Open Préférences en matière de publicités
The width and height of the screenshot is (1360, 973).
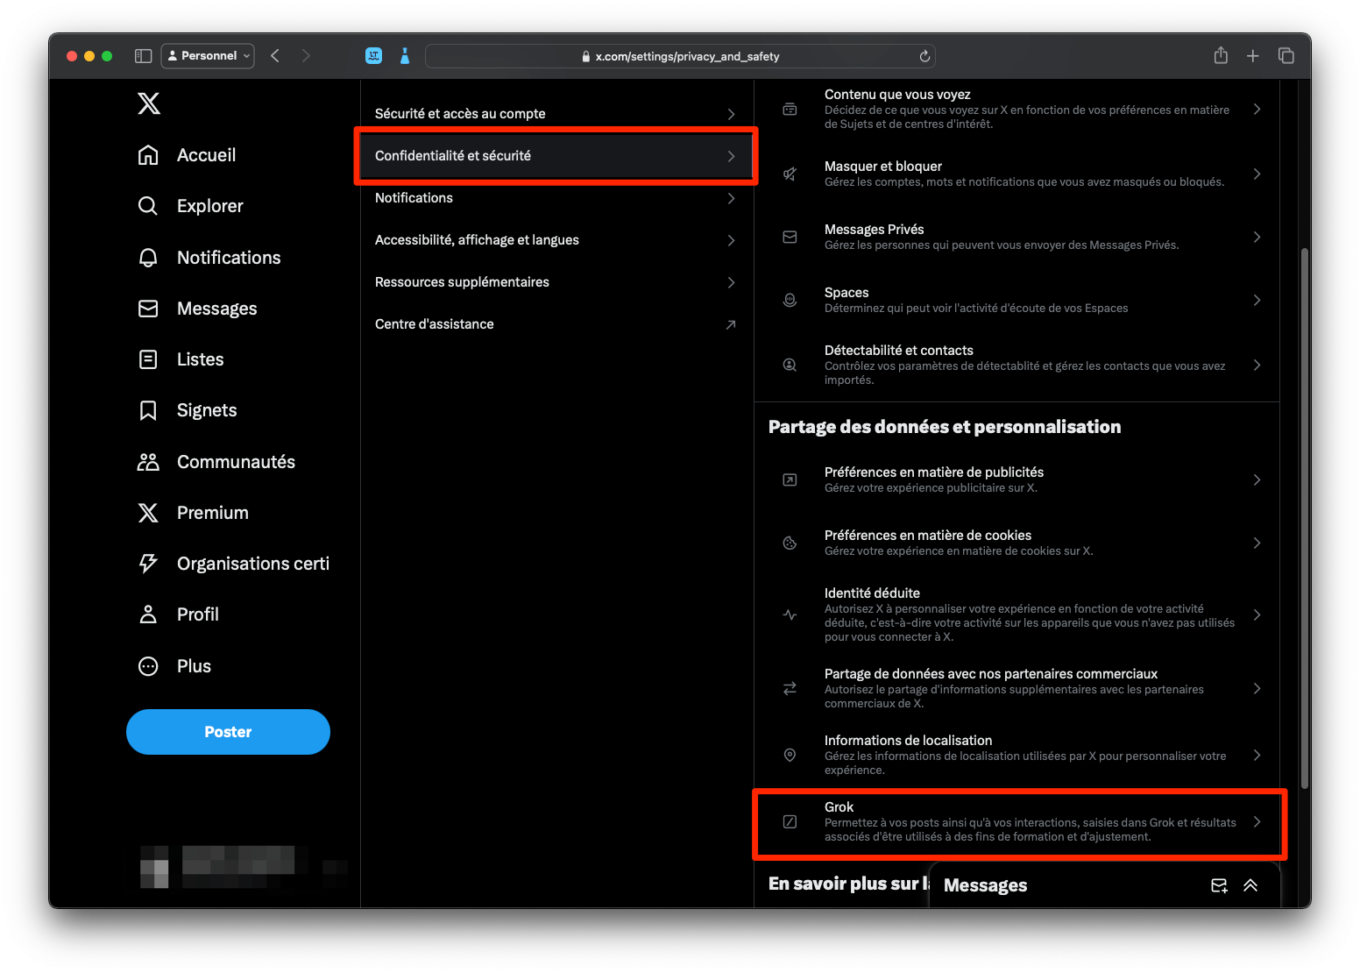click(1017, 480)
